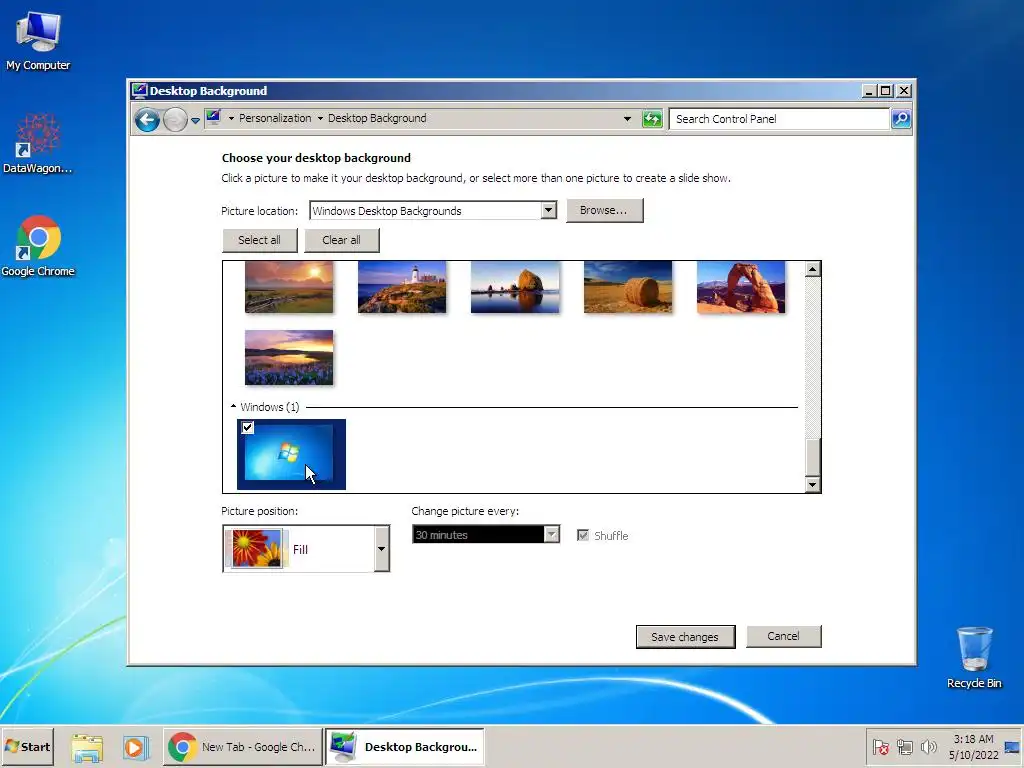Screen dimensions: 1024x768
Task: Click Desktop Background breadcrumb
Action: [377, 118]
